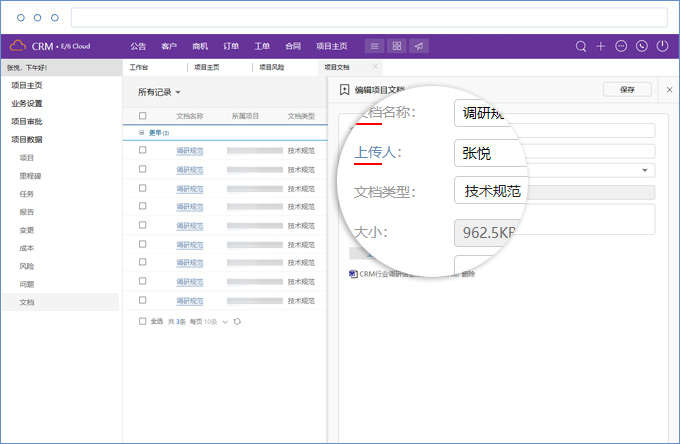The width and height of the screenshot is (680, 444).
Task: Click the 保存 button
Action: pos(627,89)
